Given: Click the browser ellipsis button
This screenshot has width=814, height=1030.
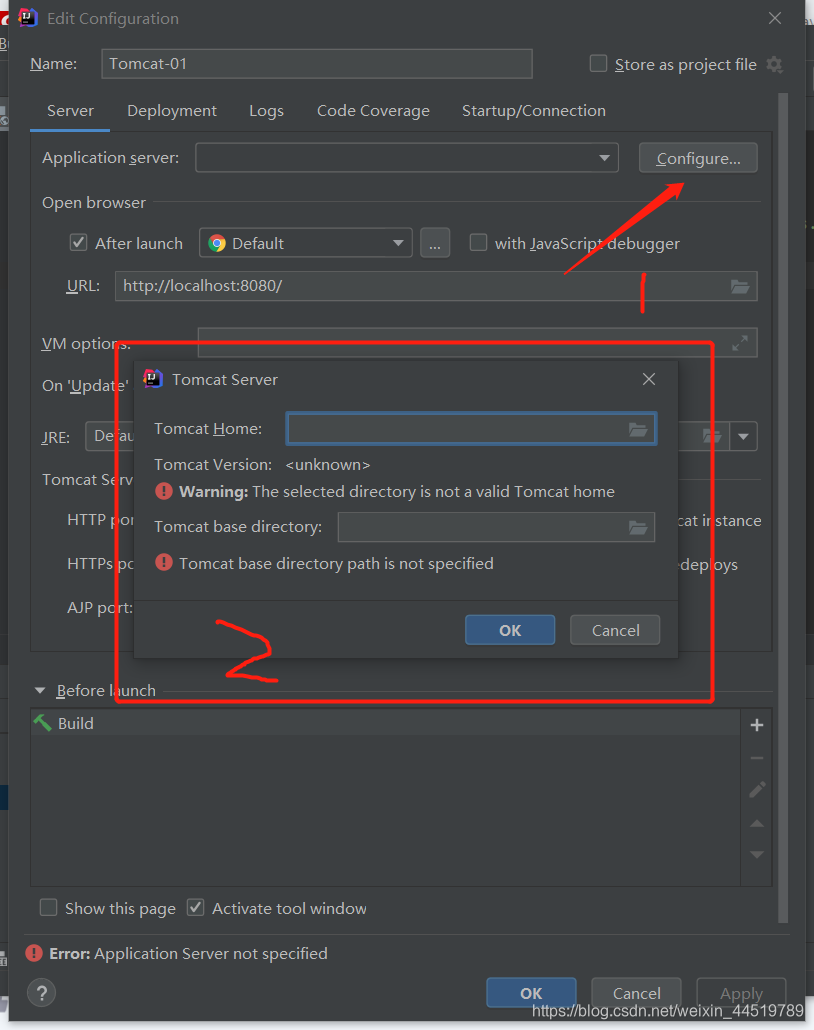Looking at the screenshot, I should (435, 243).
